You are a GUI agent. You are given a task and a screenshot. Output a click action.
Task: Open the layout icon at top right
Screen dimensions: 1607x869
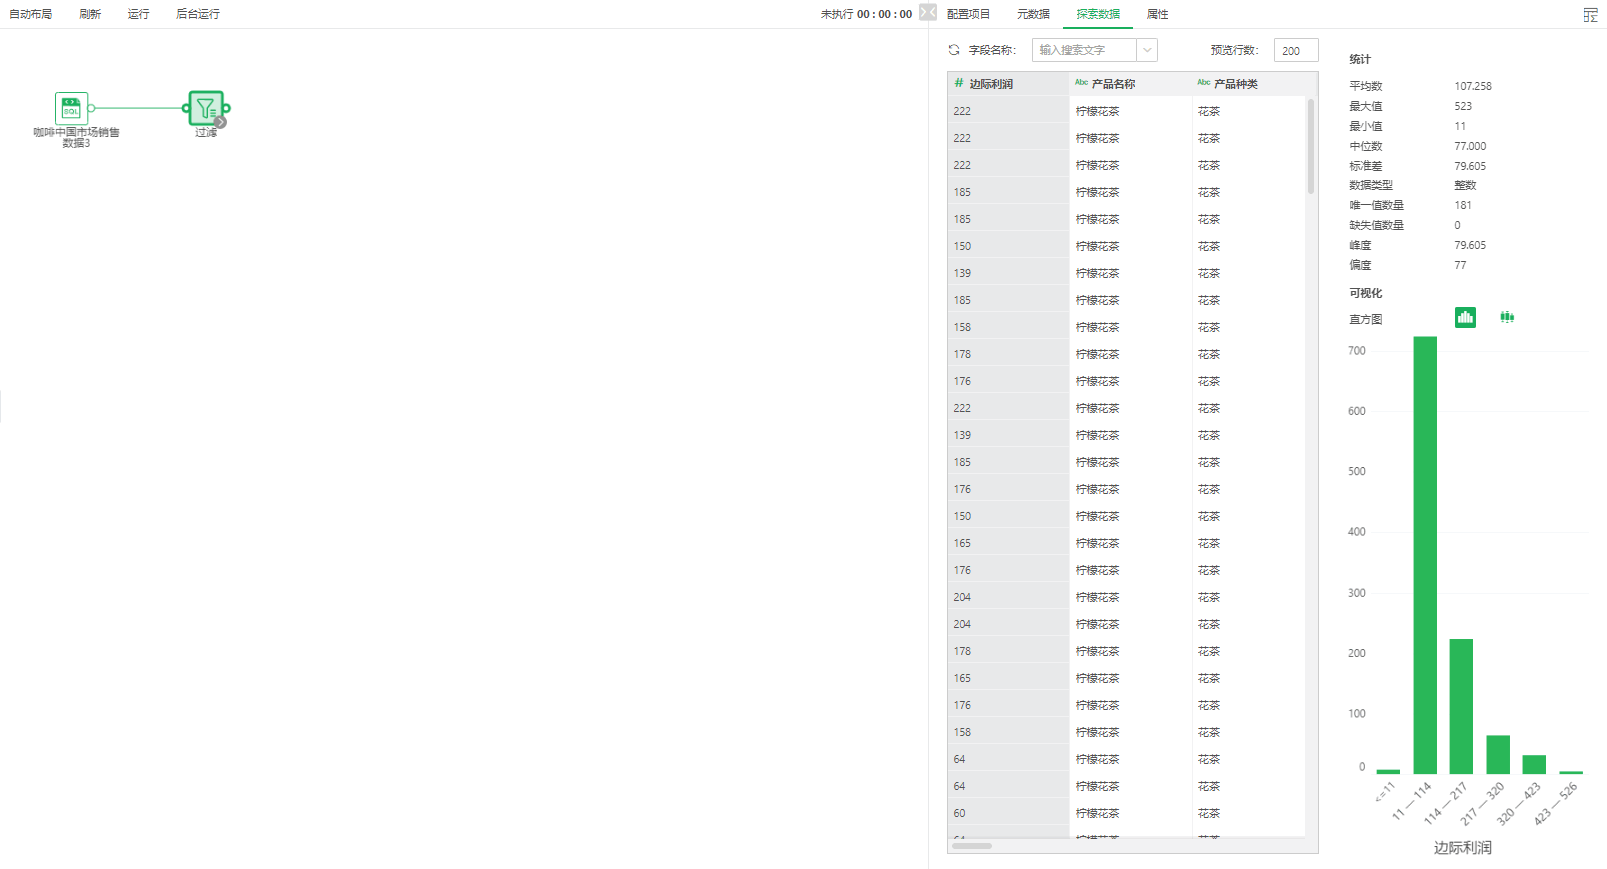(1590, 15)
